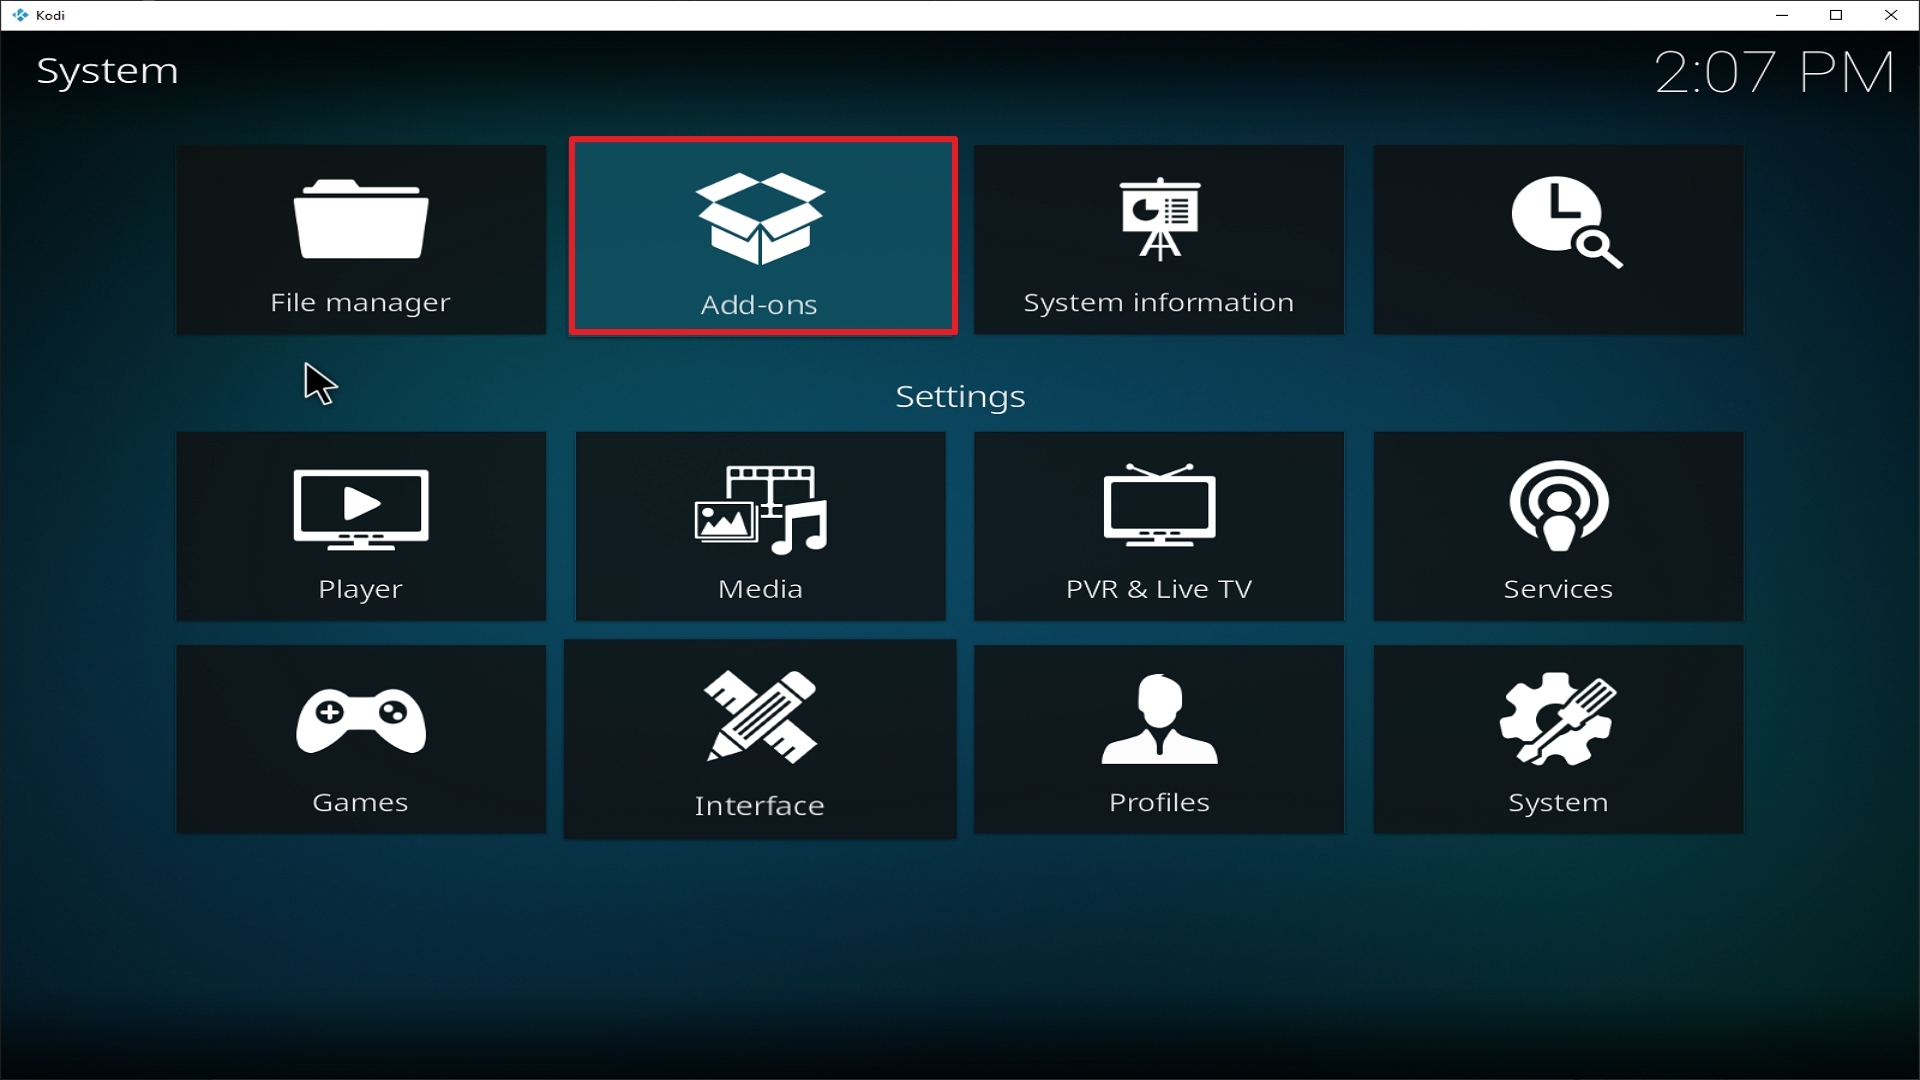This screenshot has width=1920, height=1080.
Task: Click the Settings section label
Action: pos(960,397)
